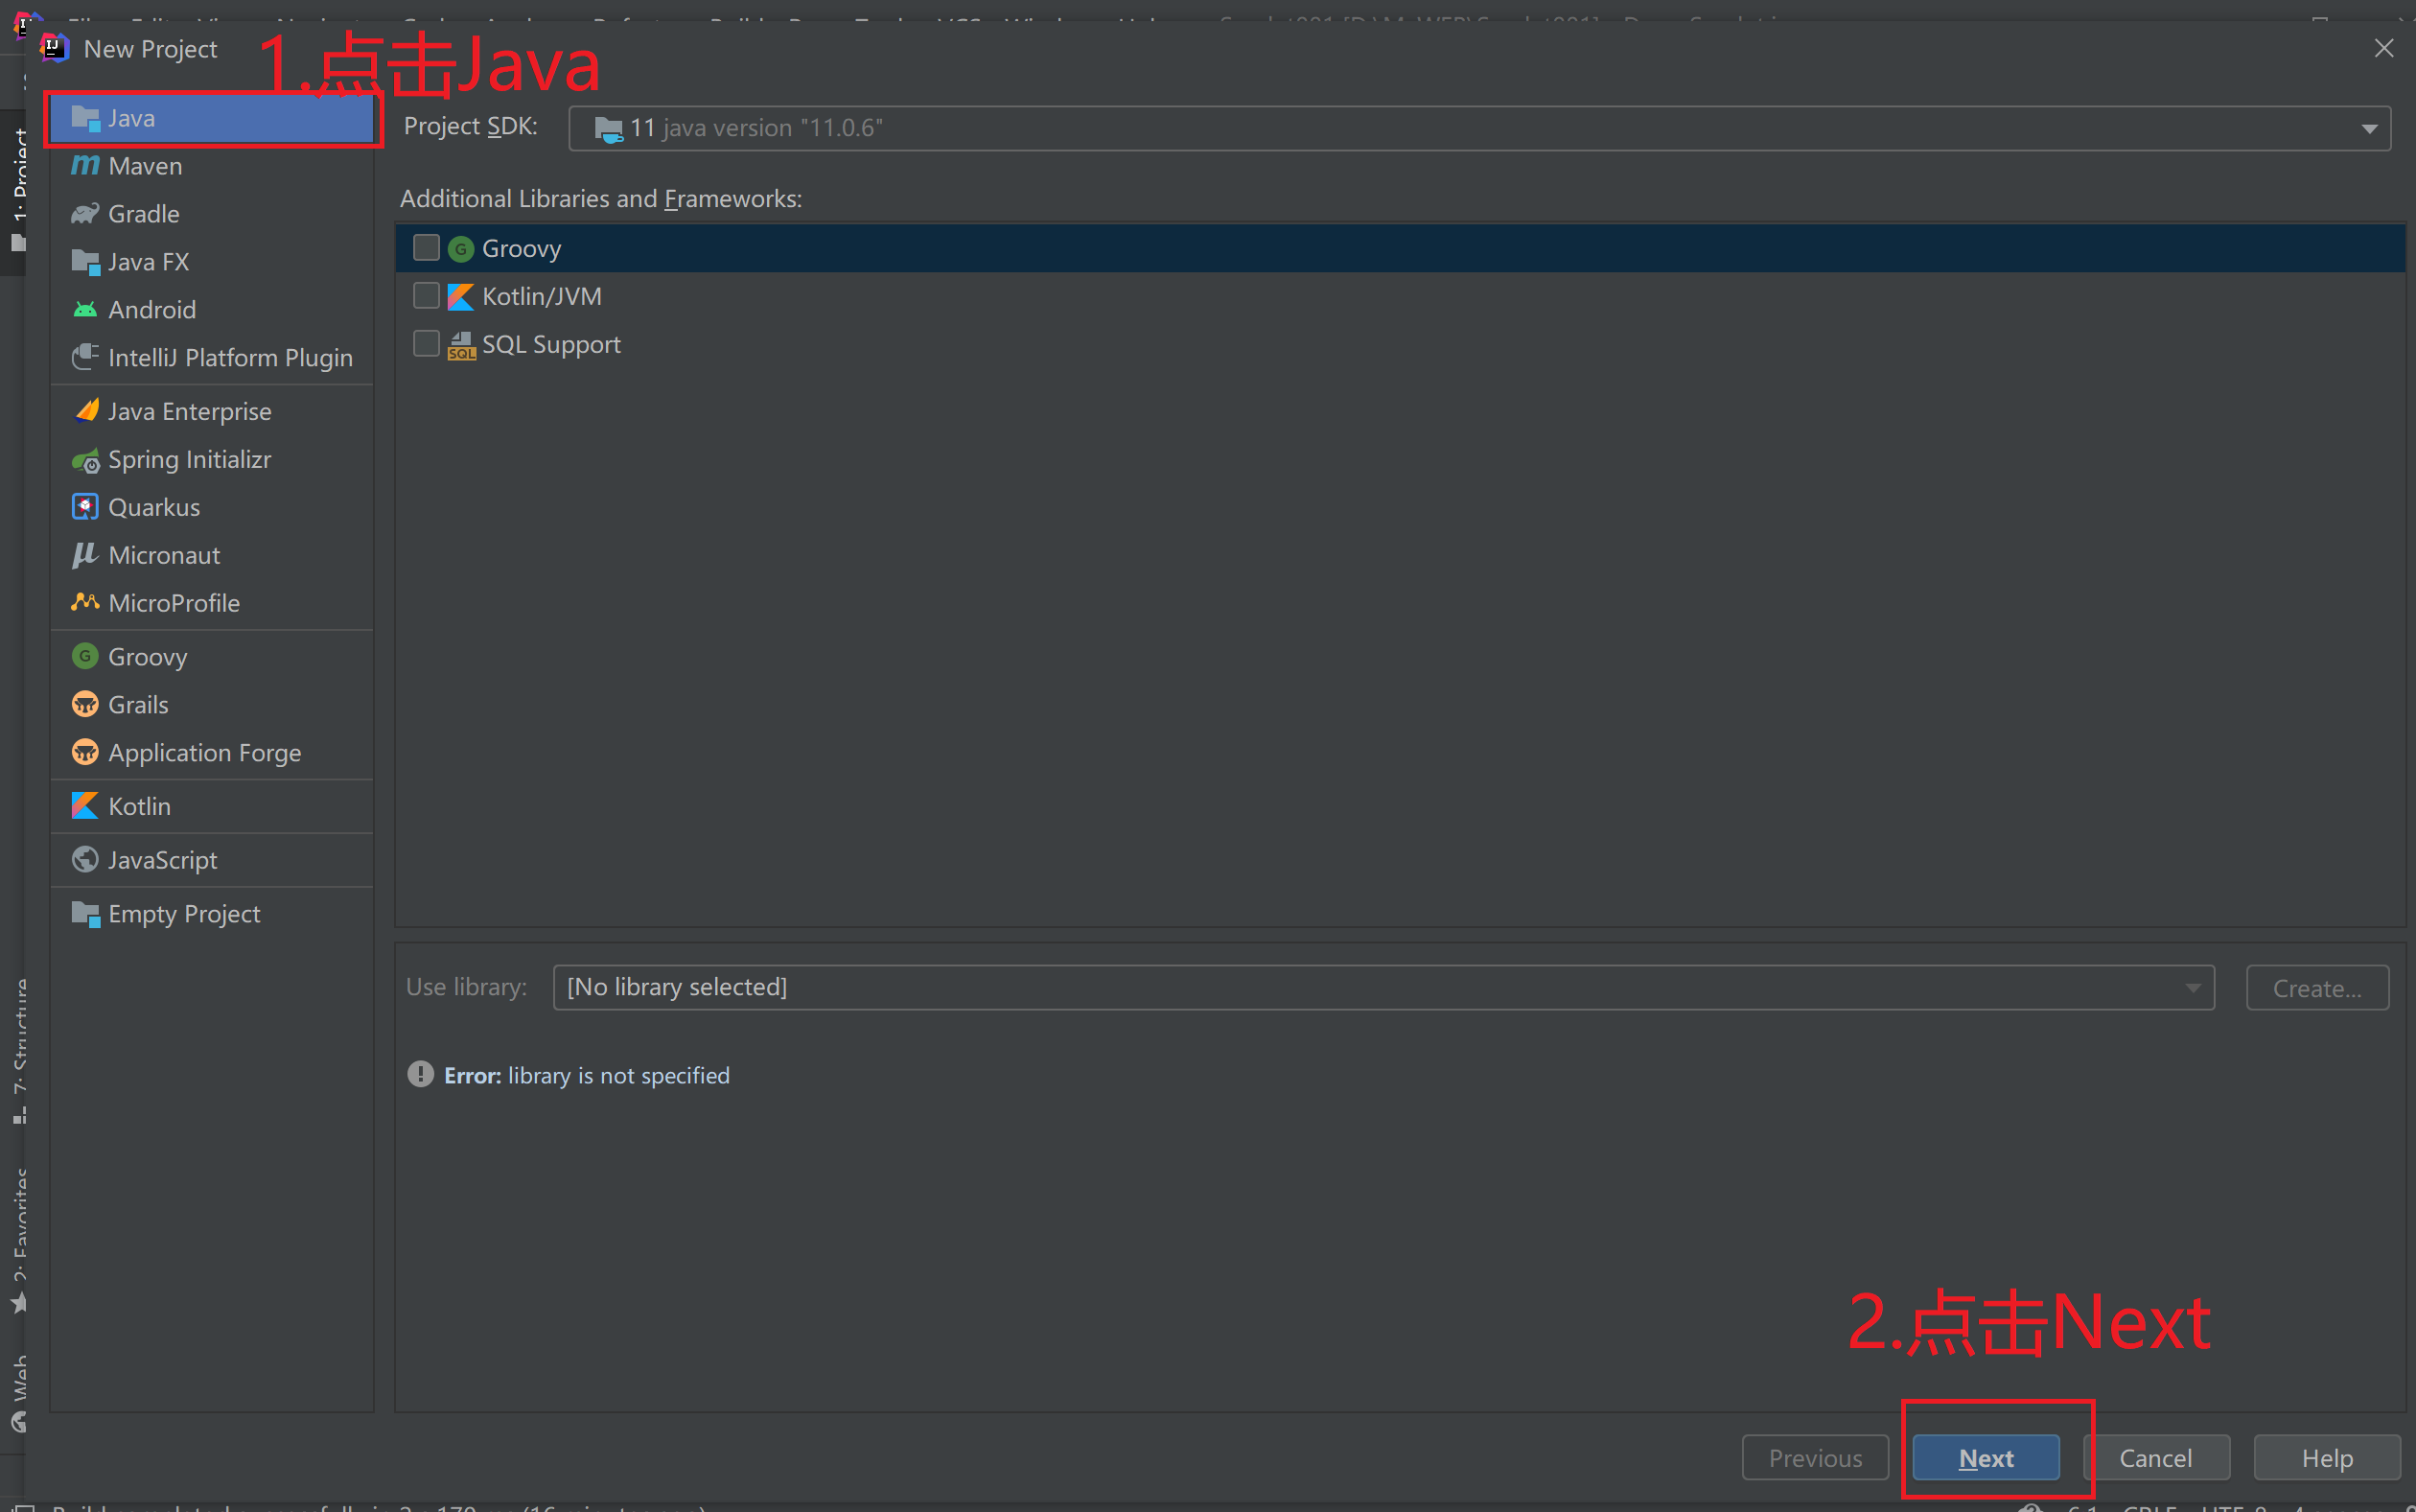Enable the Groovy framework checkbox
Image resolution: width=2416 pixels, height=1512 pixels.
426,248
